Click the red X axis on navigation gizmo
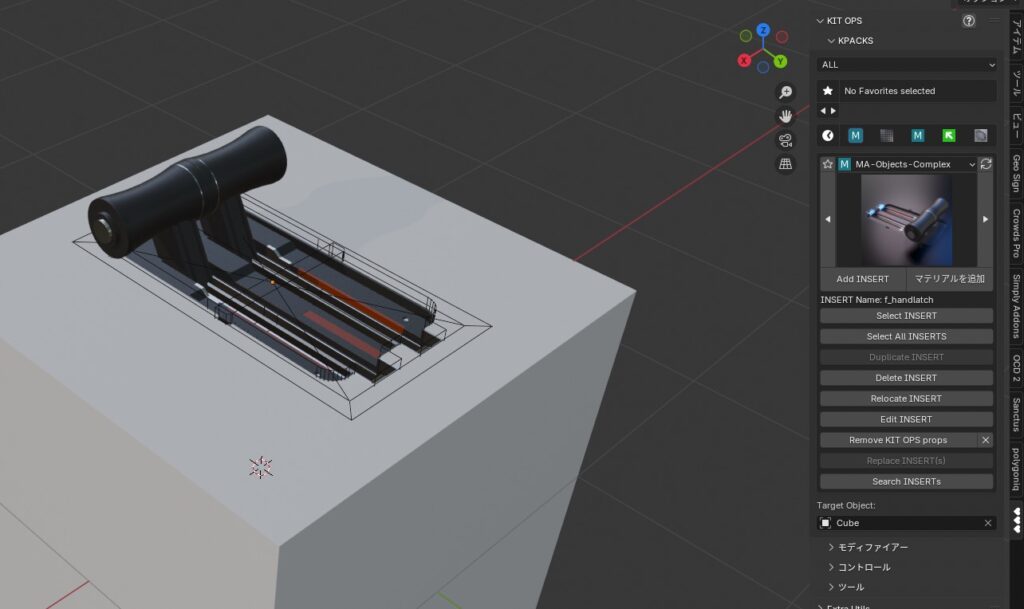1024x609 pixels. 744,61
